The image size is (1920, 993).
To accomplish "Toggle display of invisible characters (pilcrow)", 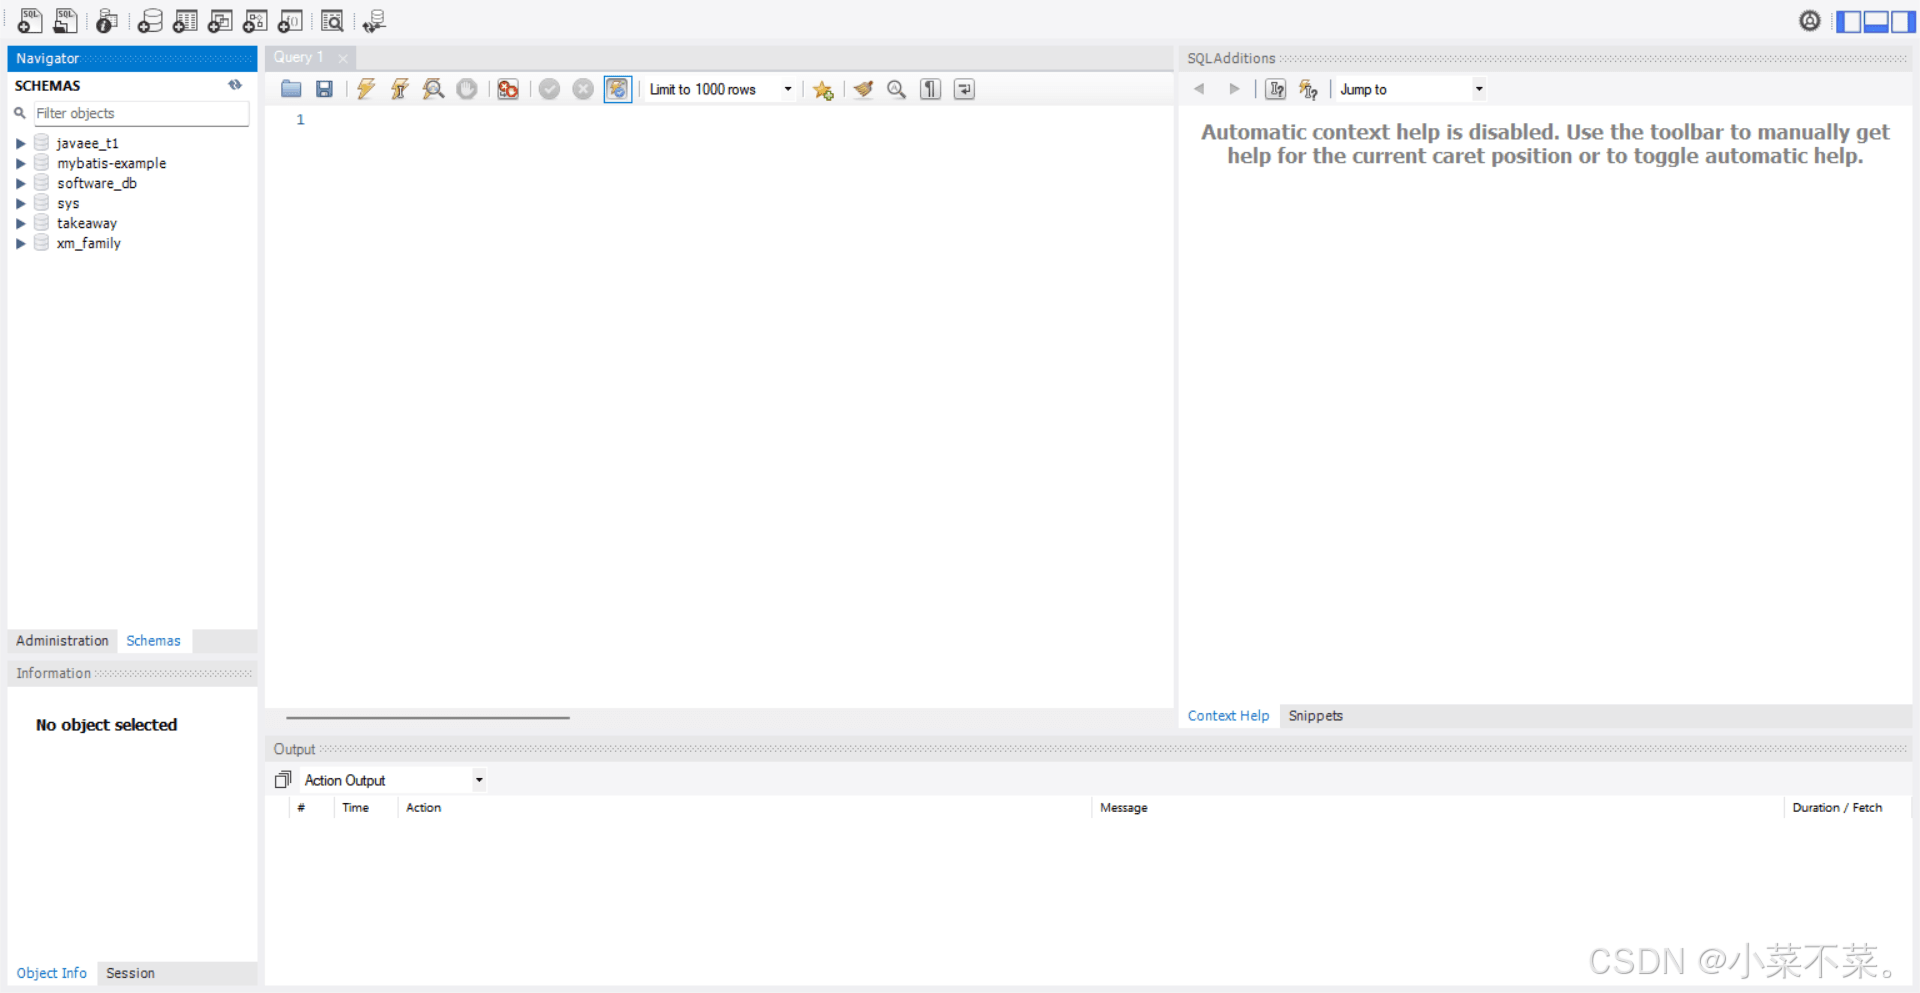I will [931, 89].
